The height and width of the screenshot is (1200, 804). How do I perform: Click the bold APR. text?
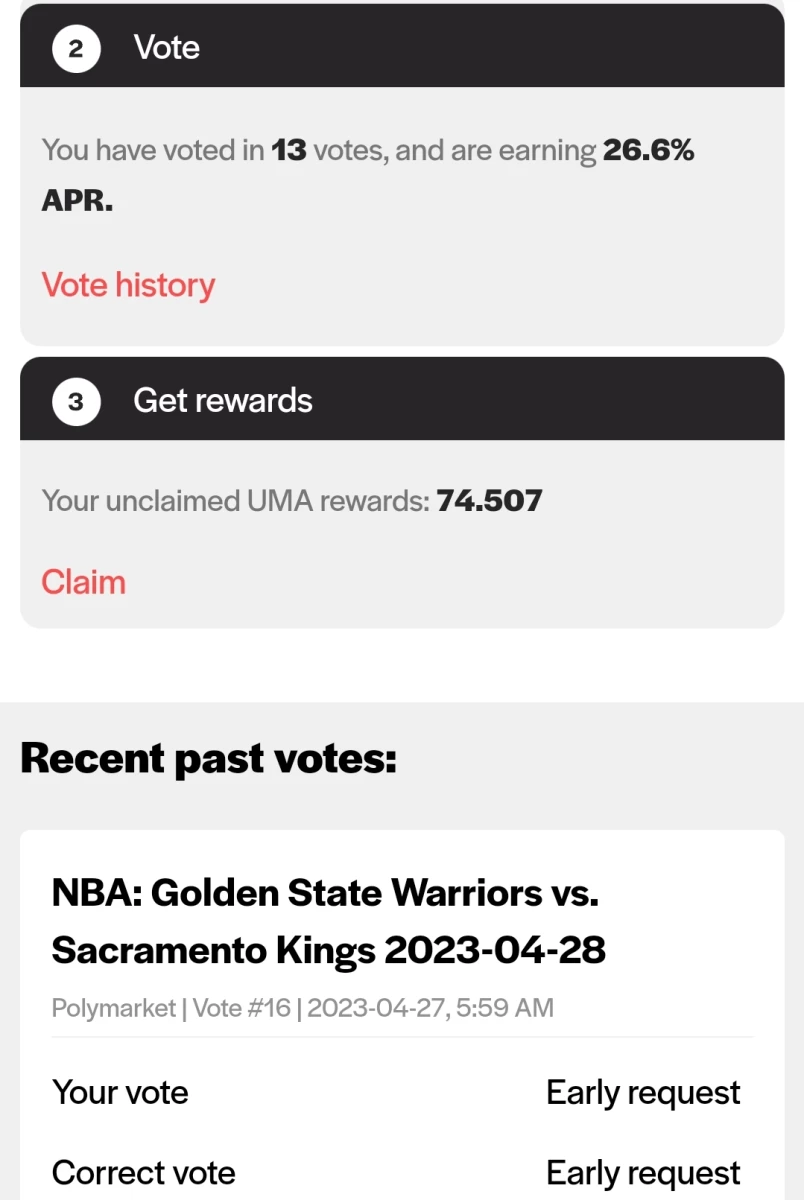pyautogui.click(x=77, y=201)
